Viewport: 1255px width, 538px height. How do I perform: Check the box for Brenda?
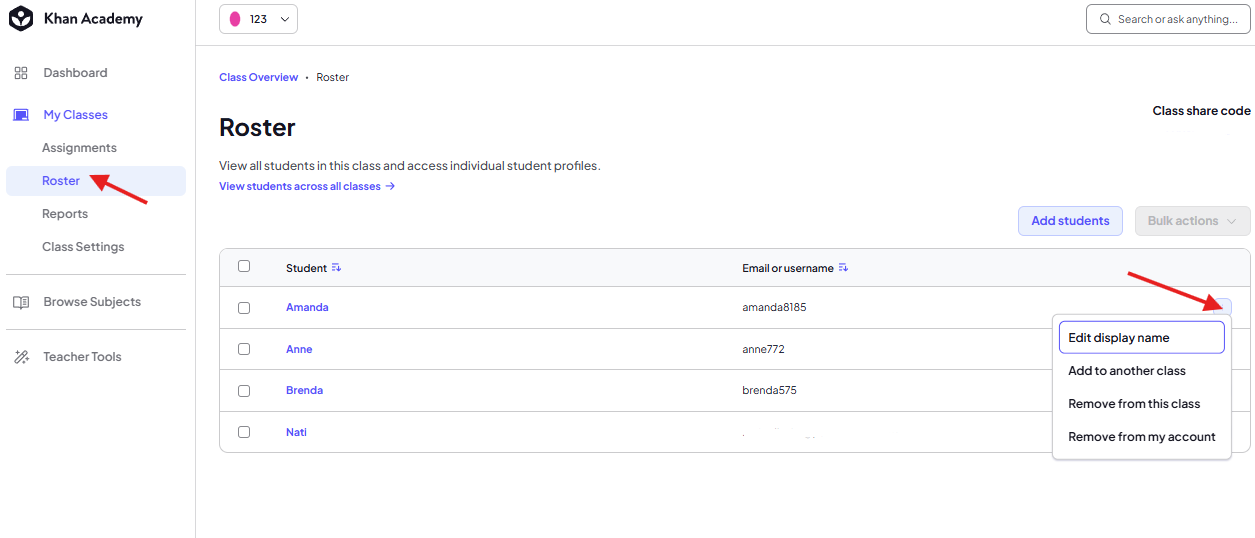pos(244,391)
